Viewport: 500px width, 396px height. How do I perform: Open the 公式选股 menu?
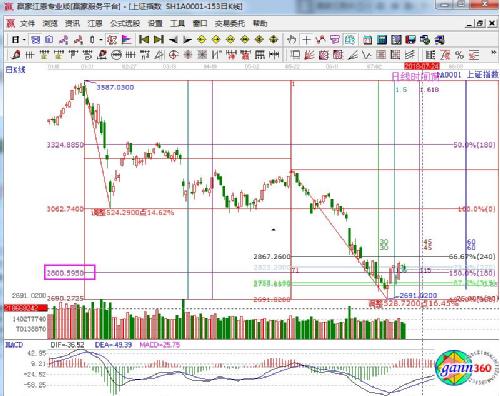coord(125,23)
